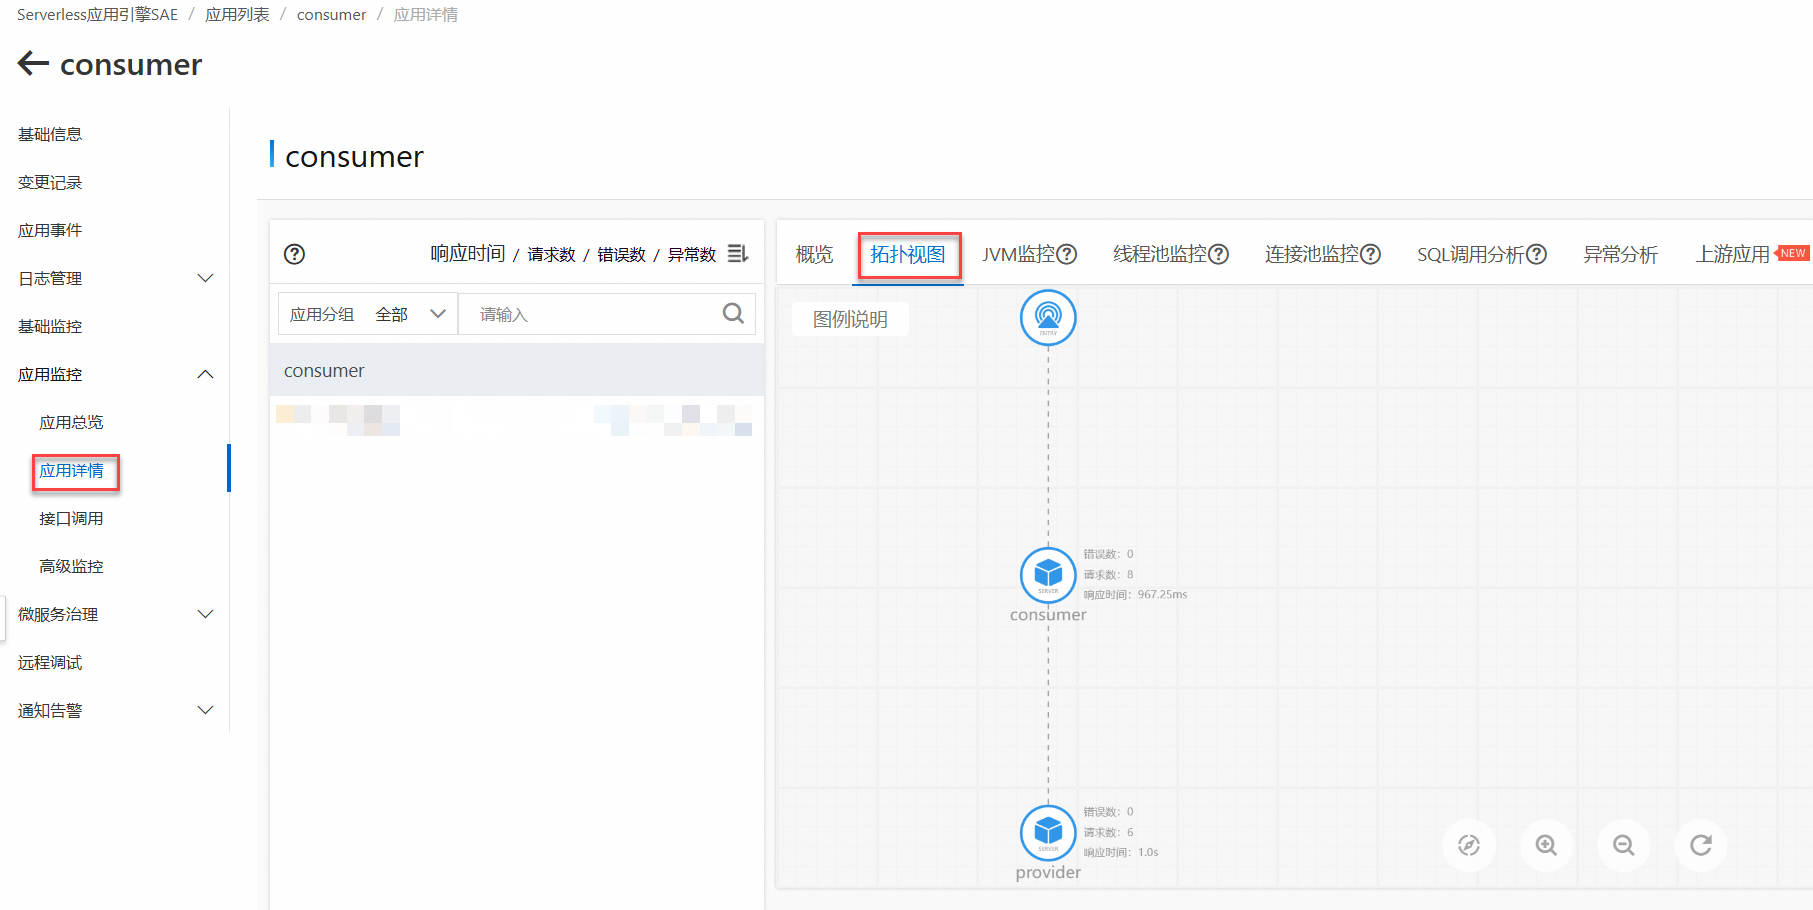Image resolution: width=1813 pixels, height=910 pixels.
Task: Open 远程调试 in the sidebar
Action: [x=50, y=662]
